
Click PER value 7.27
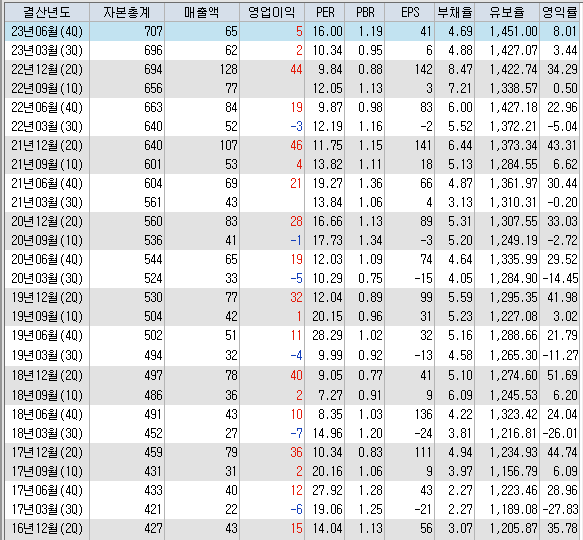point(330,395)
